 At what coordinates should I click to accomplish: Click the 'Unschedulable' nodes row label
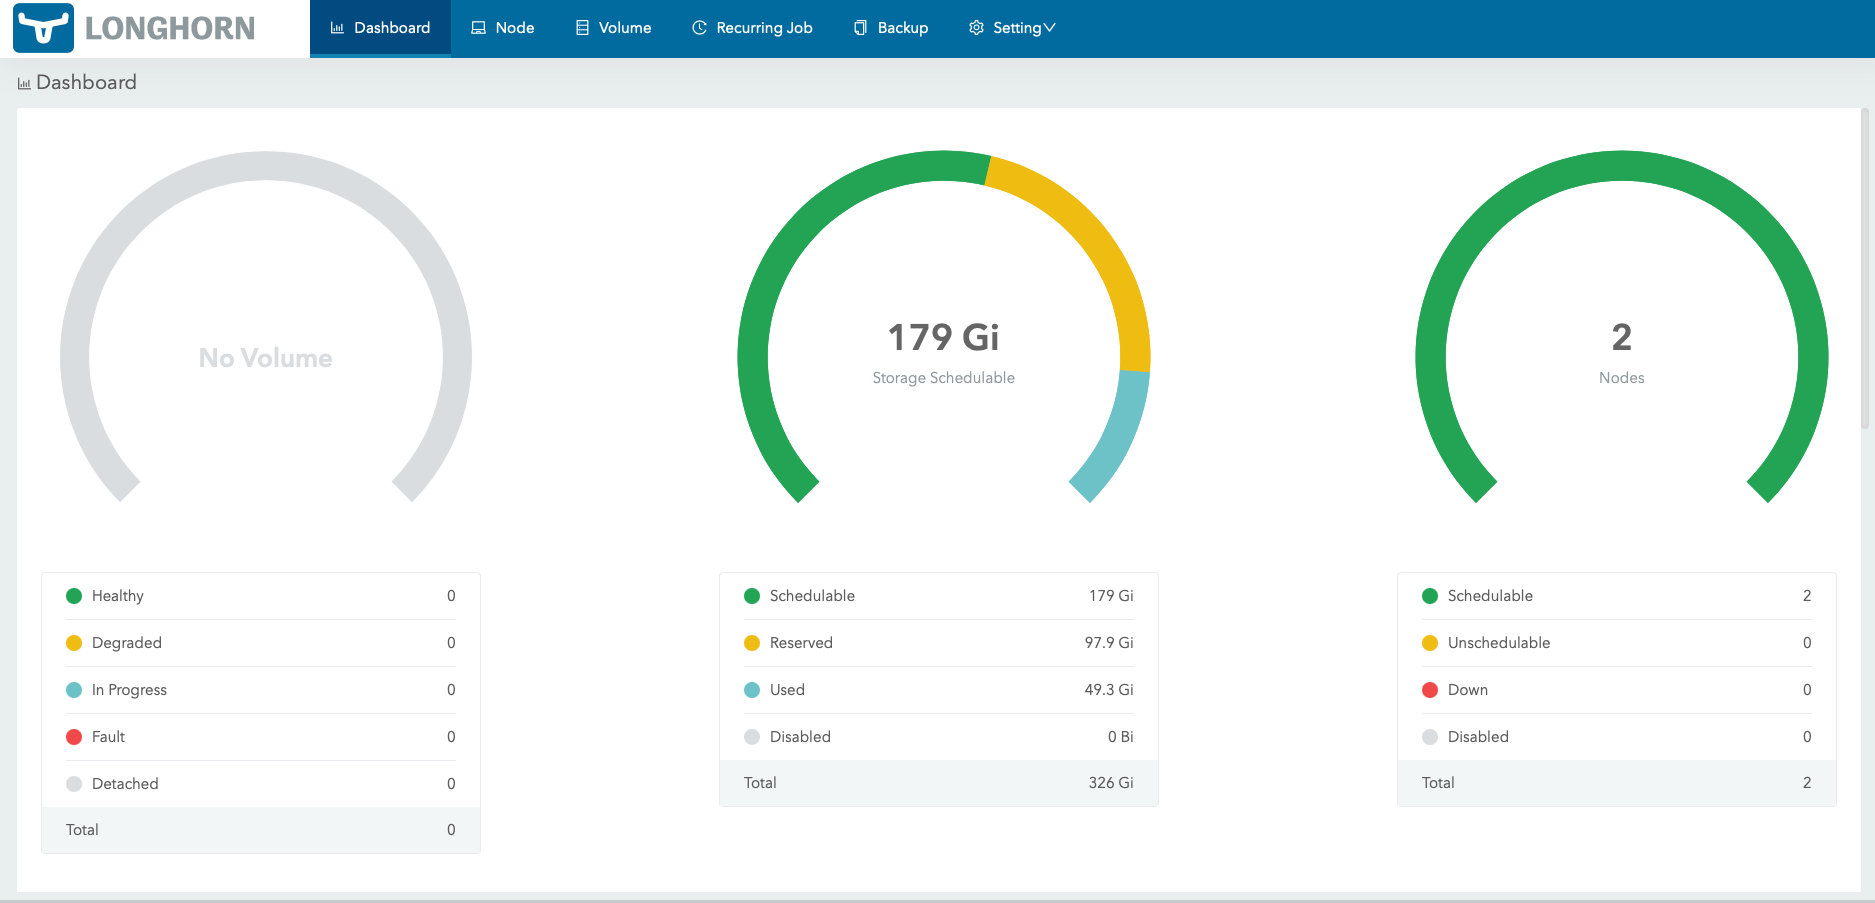pyautogui.click(x=1499, y=643)
